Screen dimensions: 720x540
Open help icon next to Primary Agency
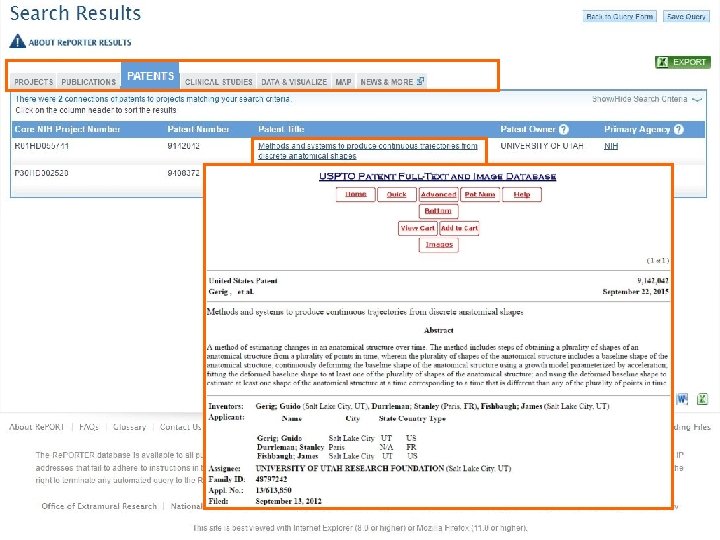point(679,129)
